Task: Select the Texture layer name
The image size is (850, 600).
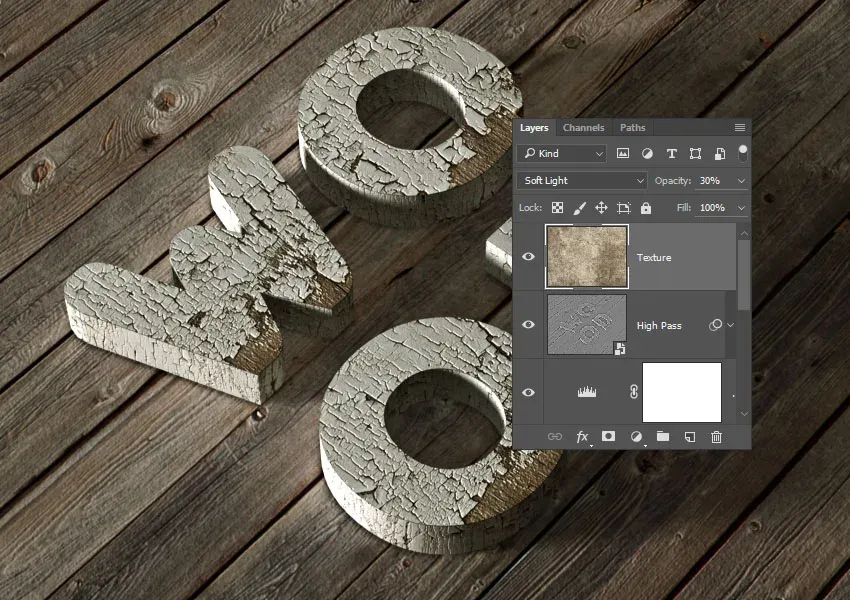Action: (654, 257)
